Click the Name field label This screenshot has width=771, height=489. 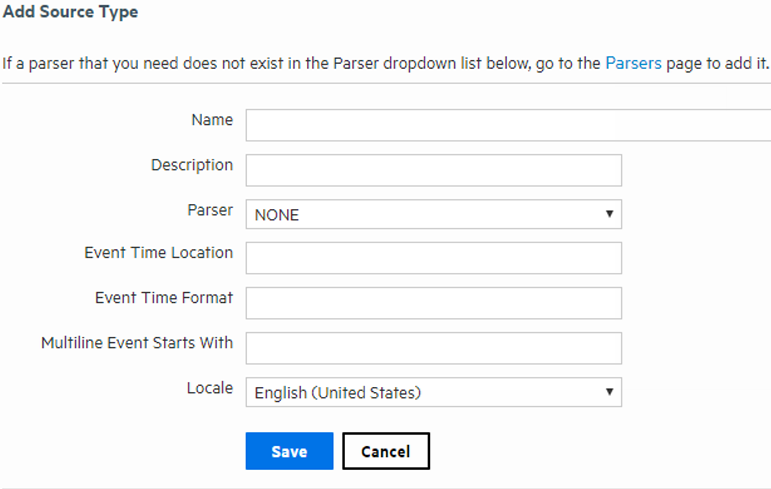point(212,120)
